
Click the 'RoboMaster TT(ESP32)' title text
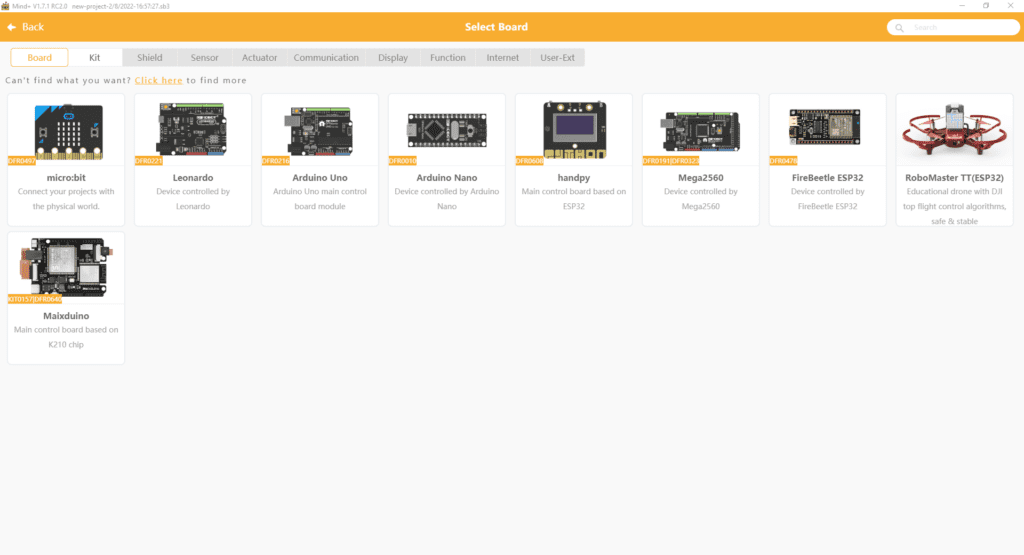pyautogui.click(x=954, y=178)
